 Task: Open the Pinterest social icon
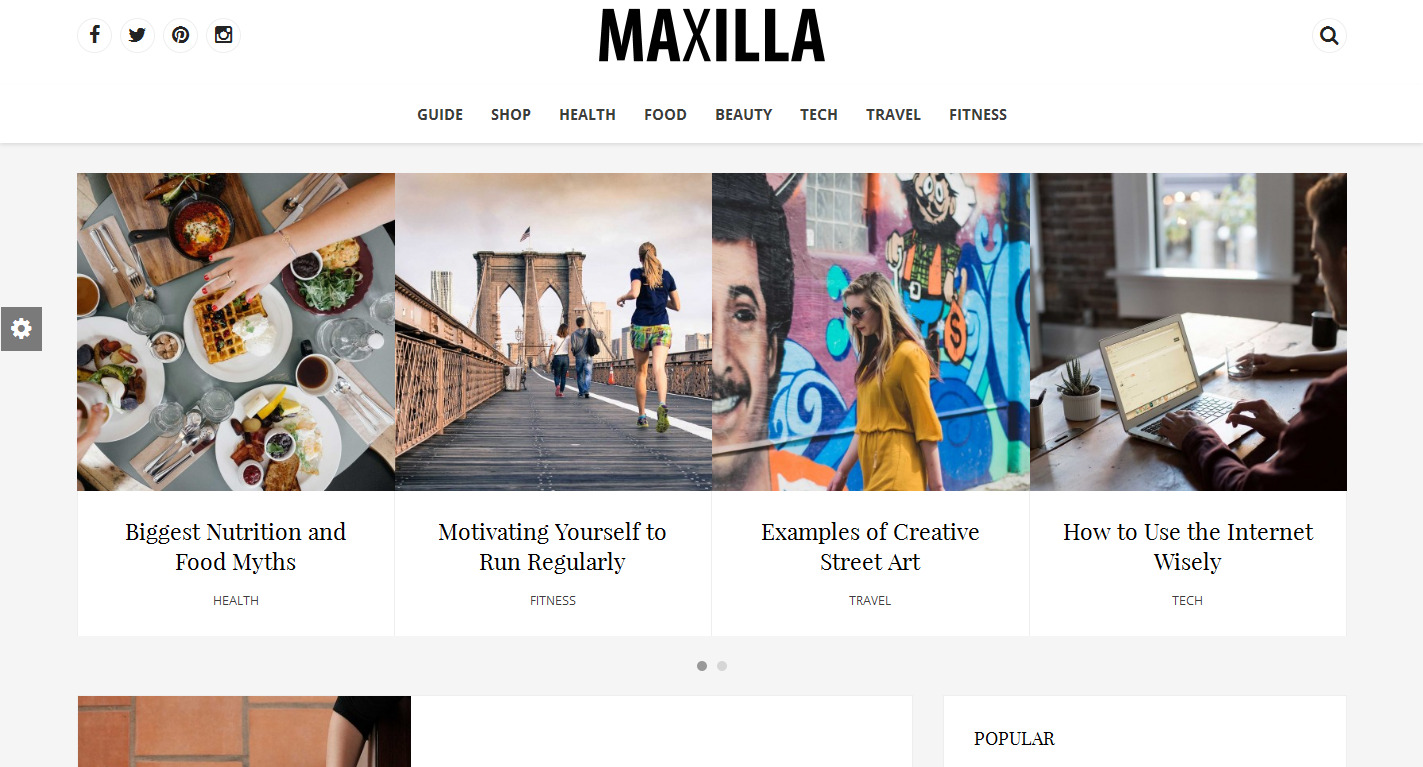coord(180,35)
